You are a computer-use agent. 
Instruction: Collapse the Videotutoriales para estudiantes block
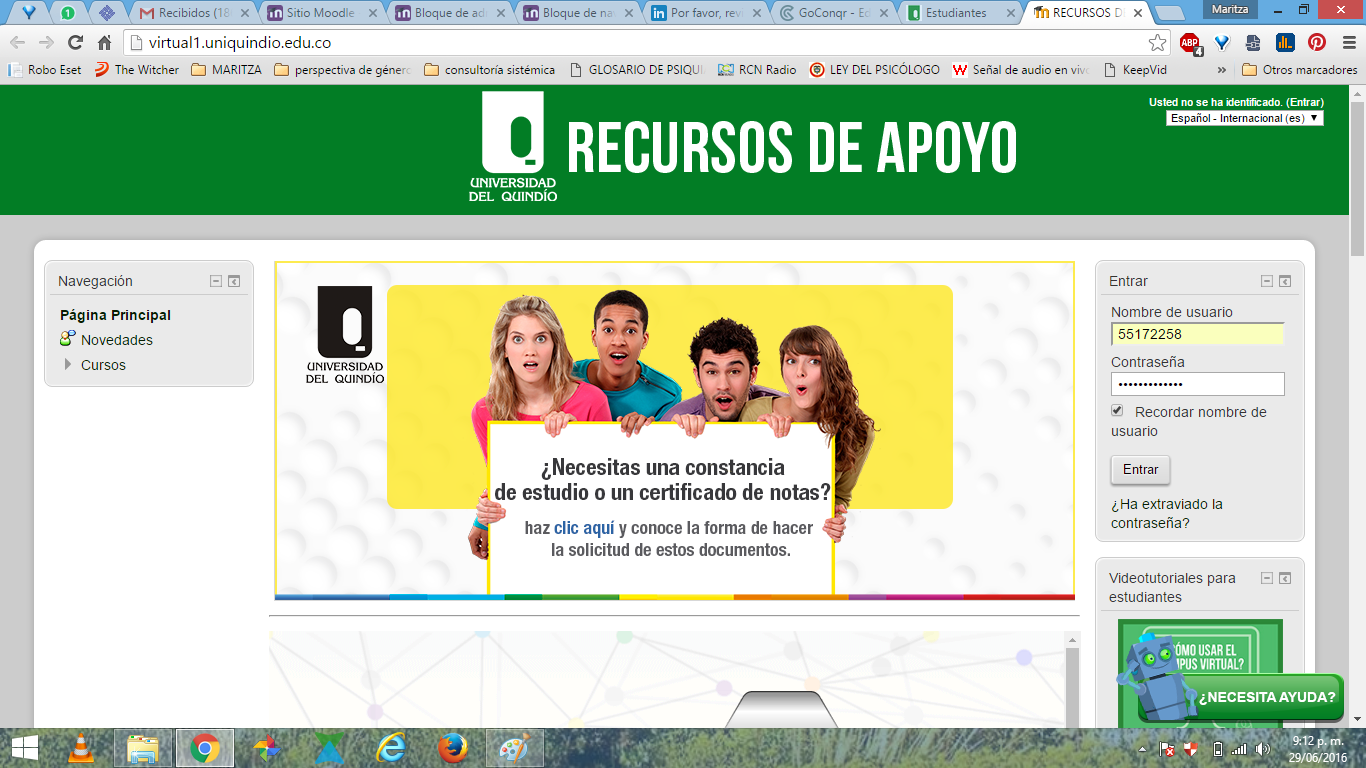pos(1266,578)
